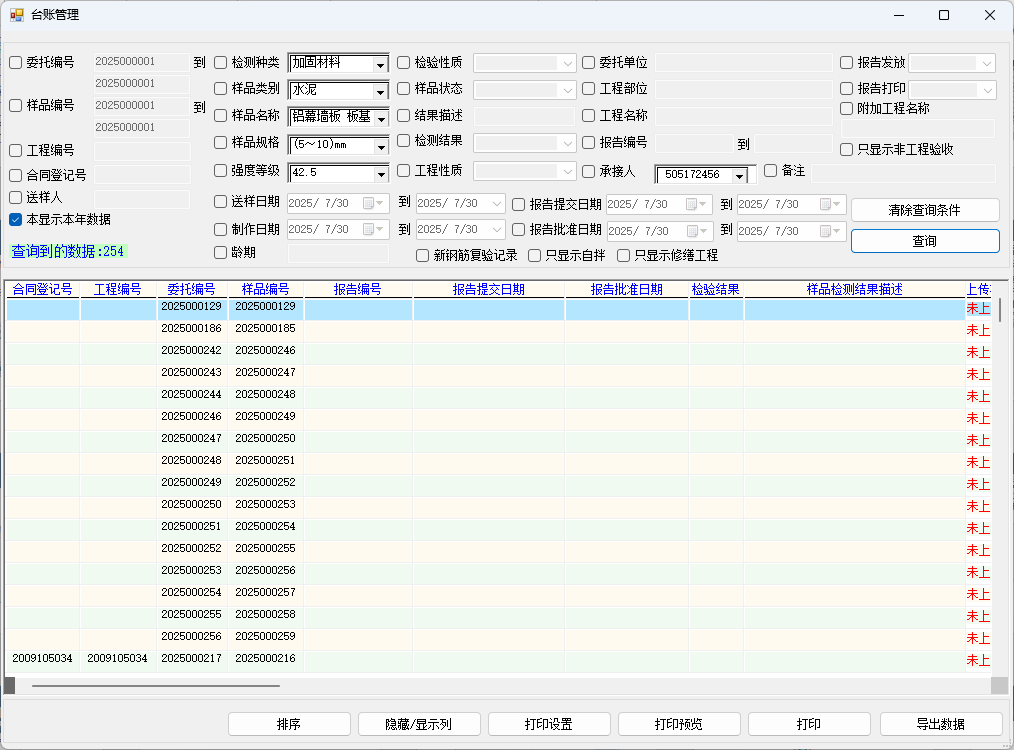This screenshot has height=750, width=1014.
Task: Uncheck the 本显示本年数据 checkbox
Action: tap(16, 220)
